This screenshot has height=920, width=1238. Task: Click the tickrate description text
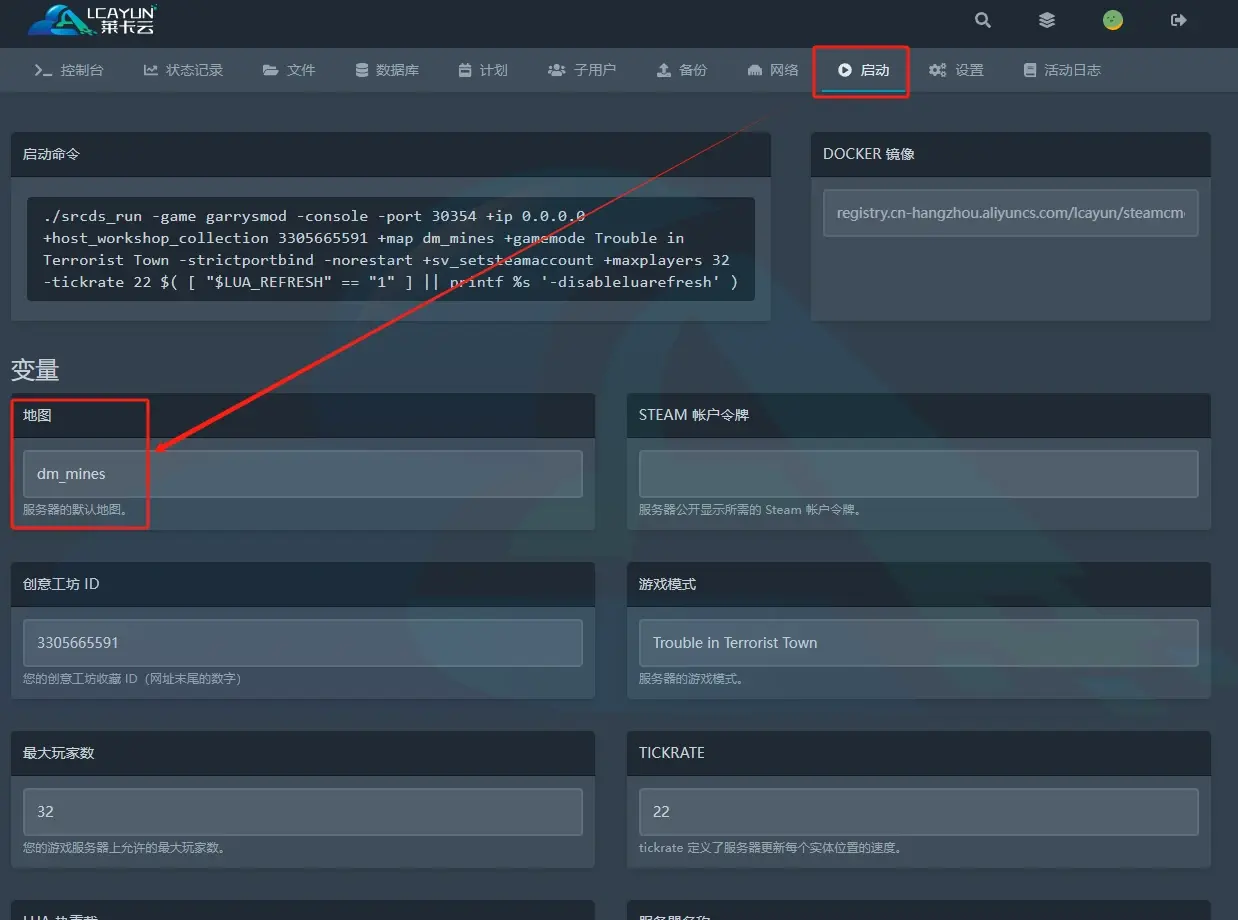771,848
